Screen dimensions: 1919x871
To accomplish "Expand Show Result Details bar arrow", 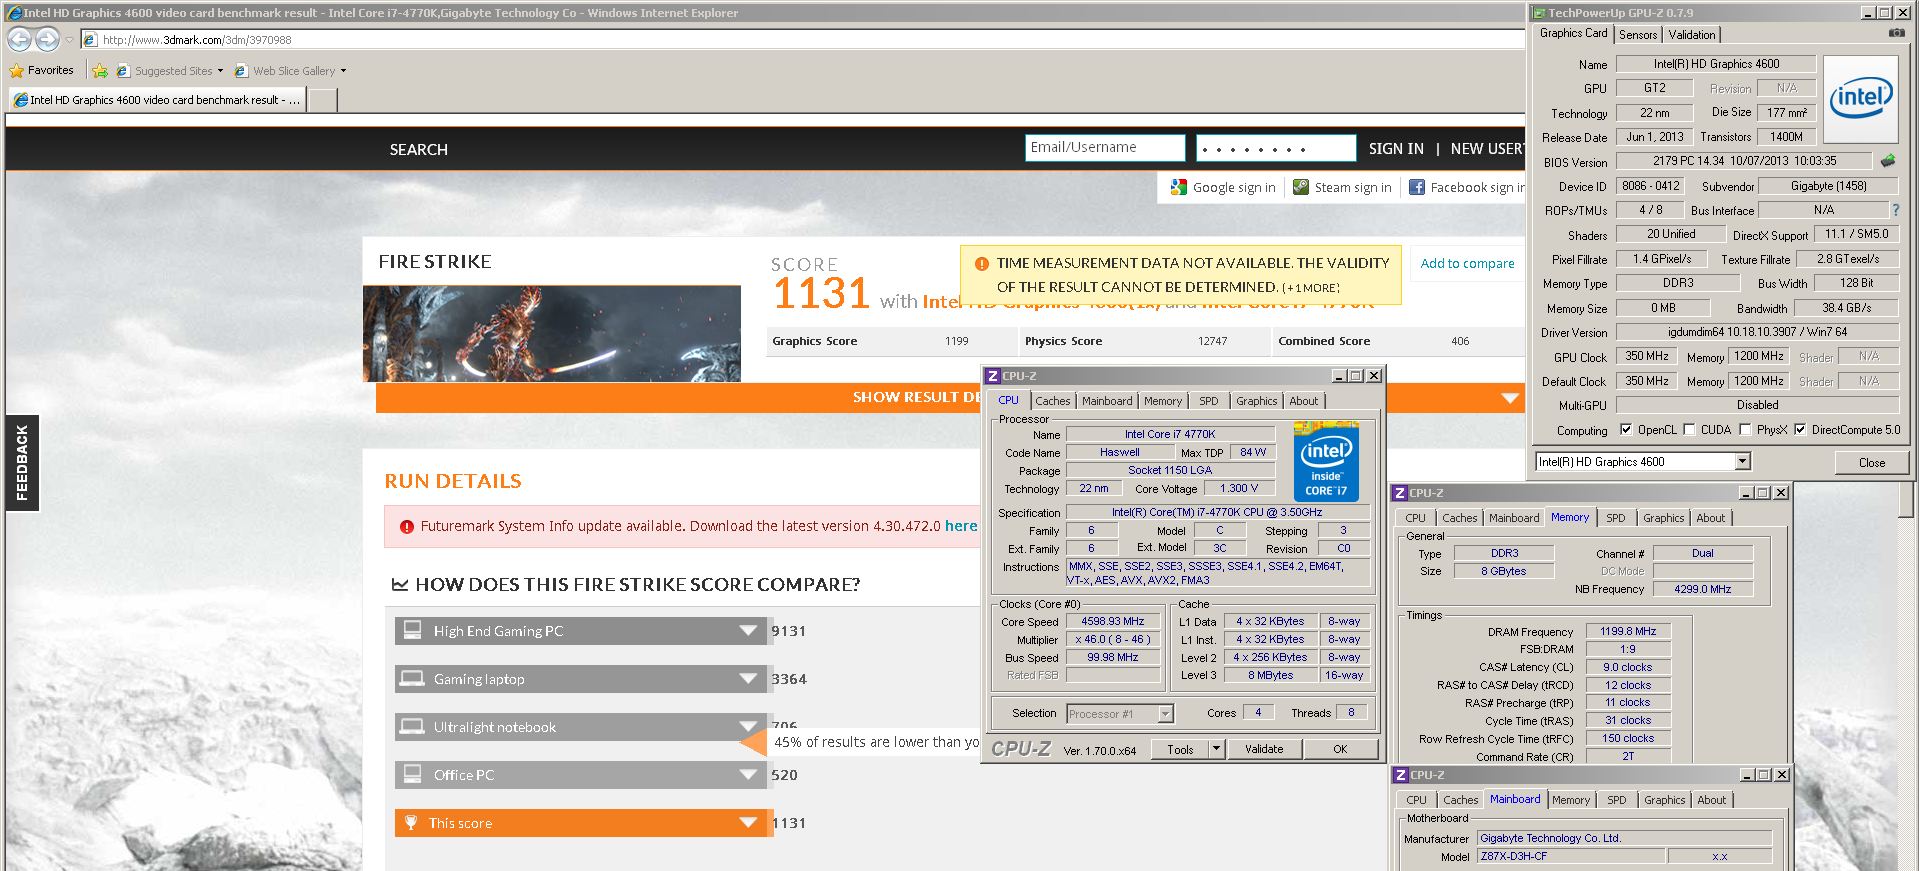I will pos(1510,398).
